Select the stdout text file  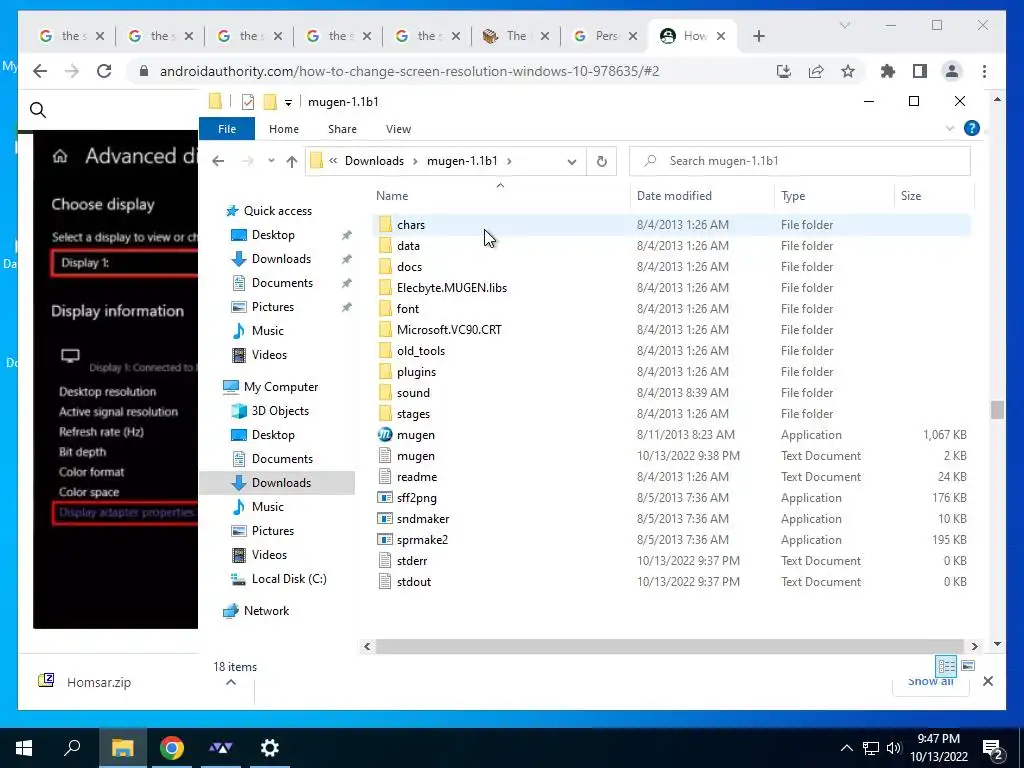pyautogui.click(x=413, y=581)
